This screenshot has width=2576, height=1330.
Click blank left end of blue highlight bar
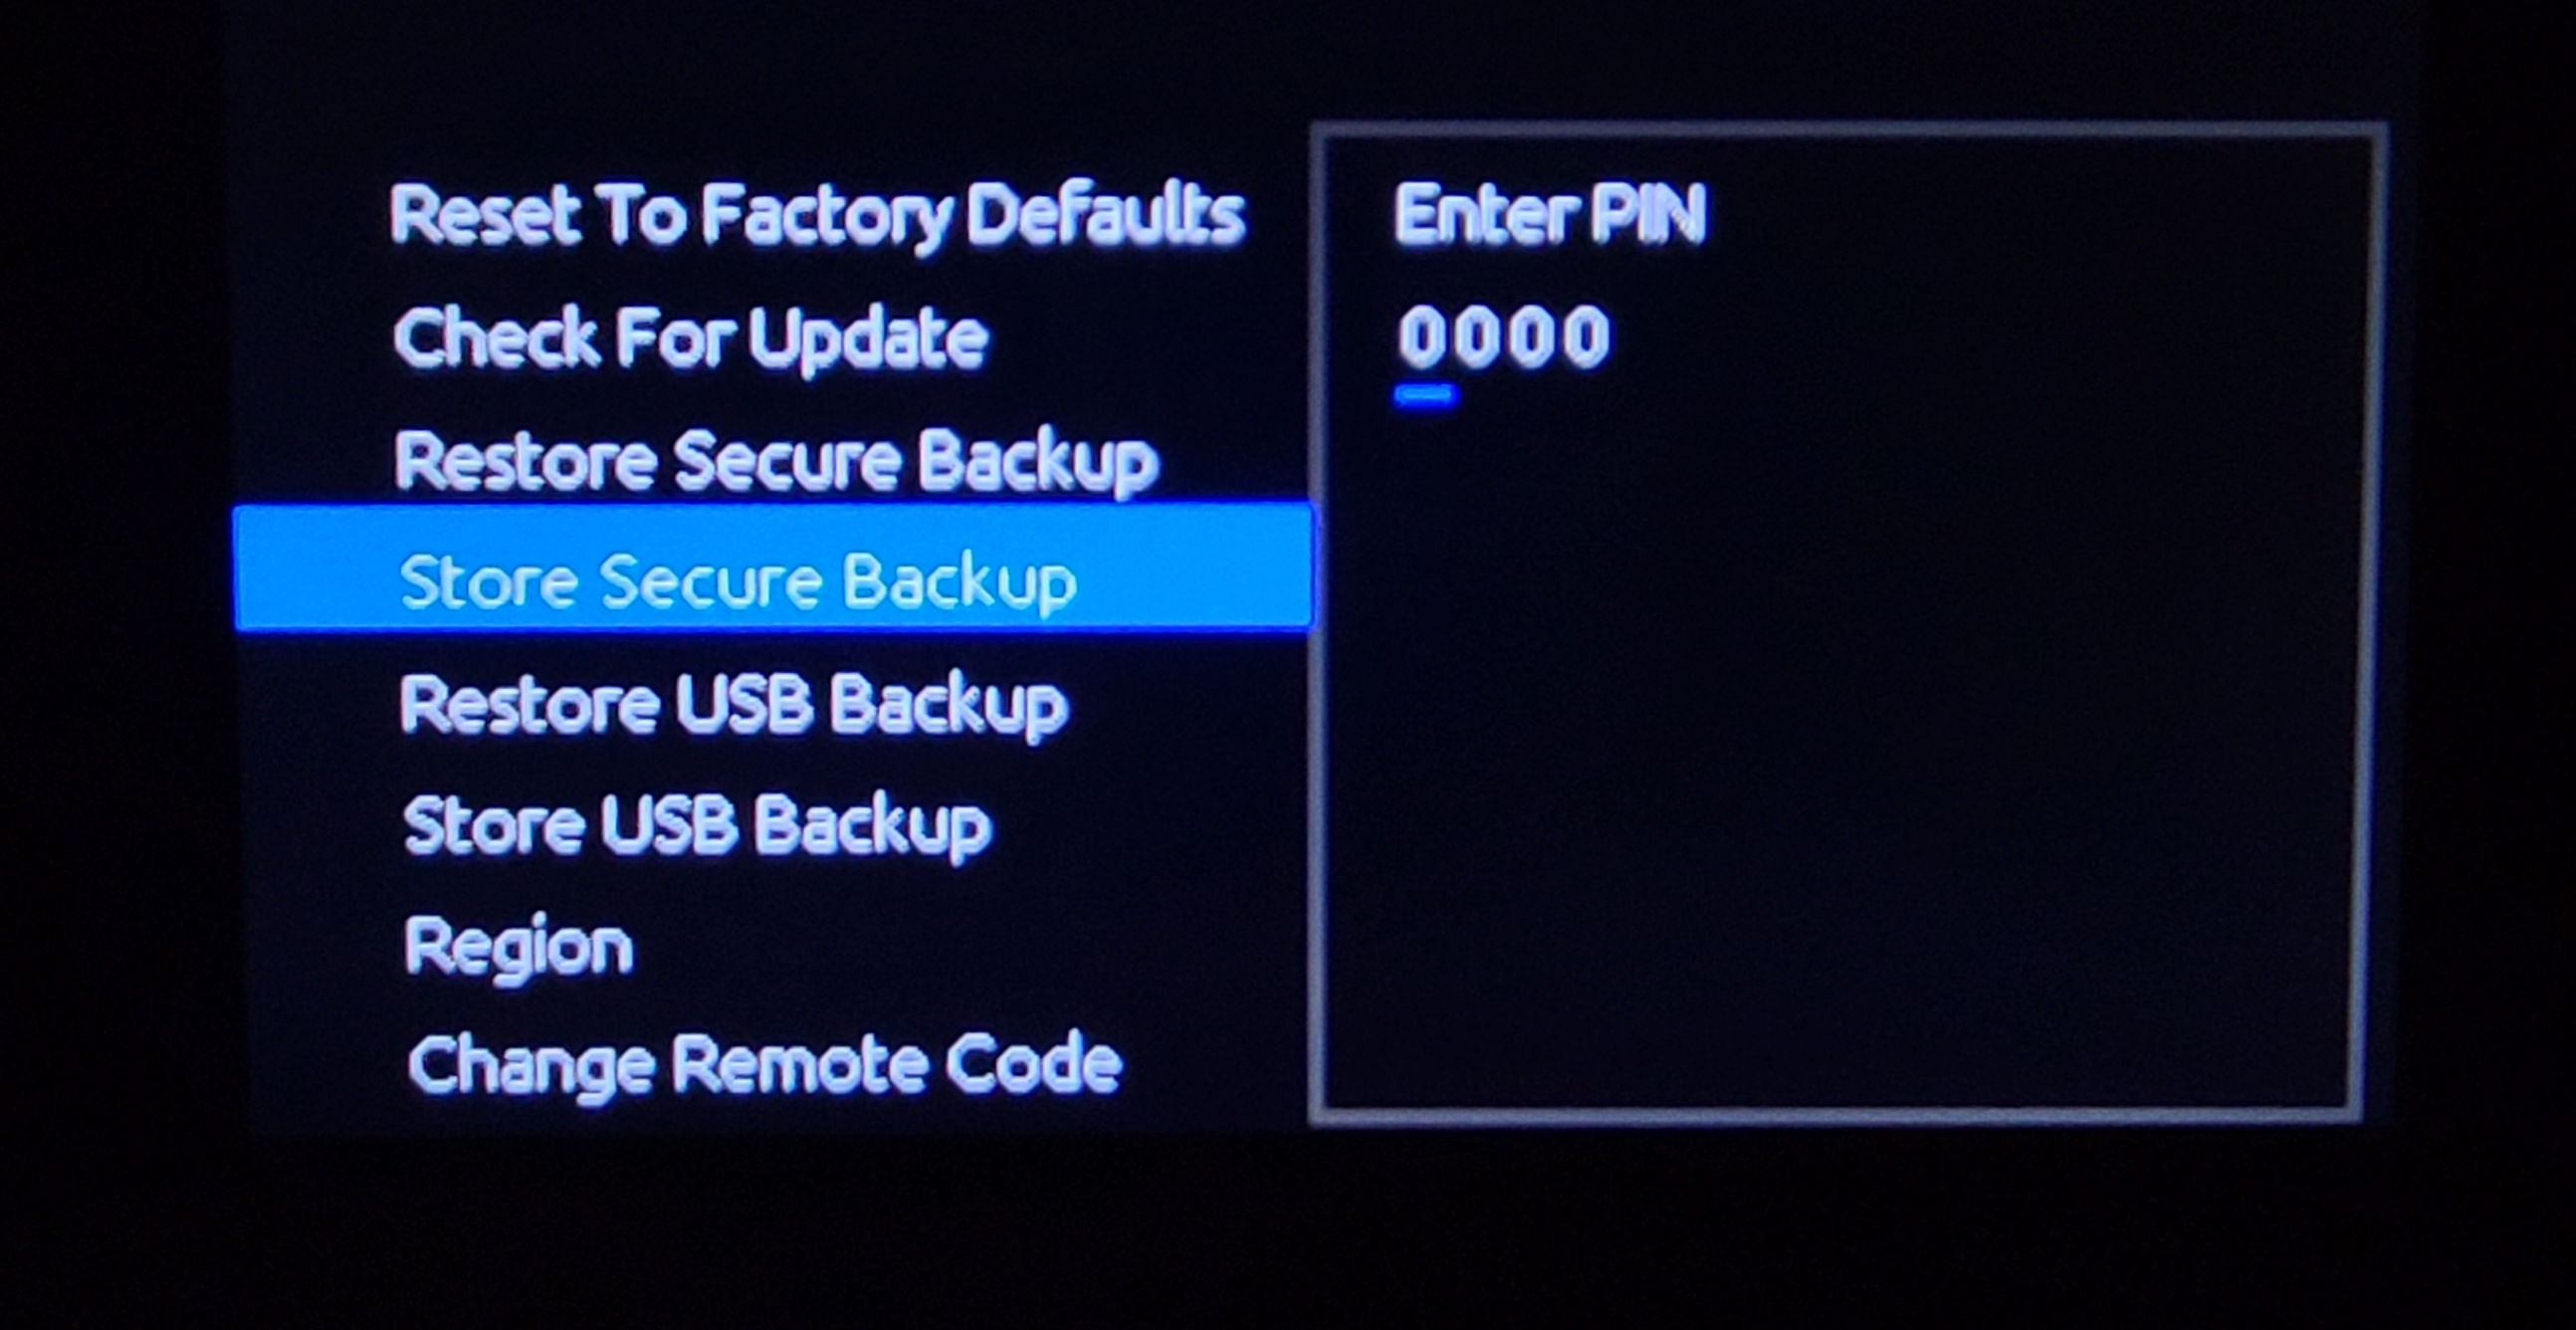pyautogui.click(x=312, y=567)
